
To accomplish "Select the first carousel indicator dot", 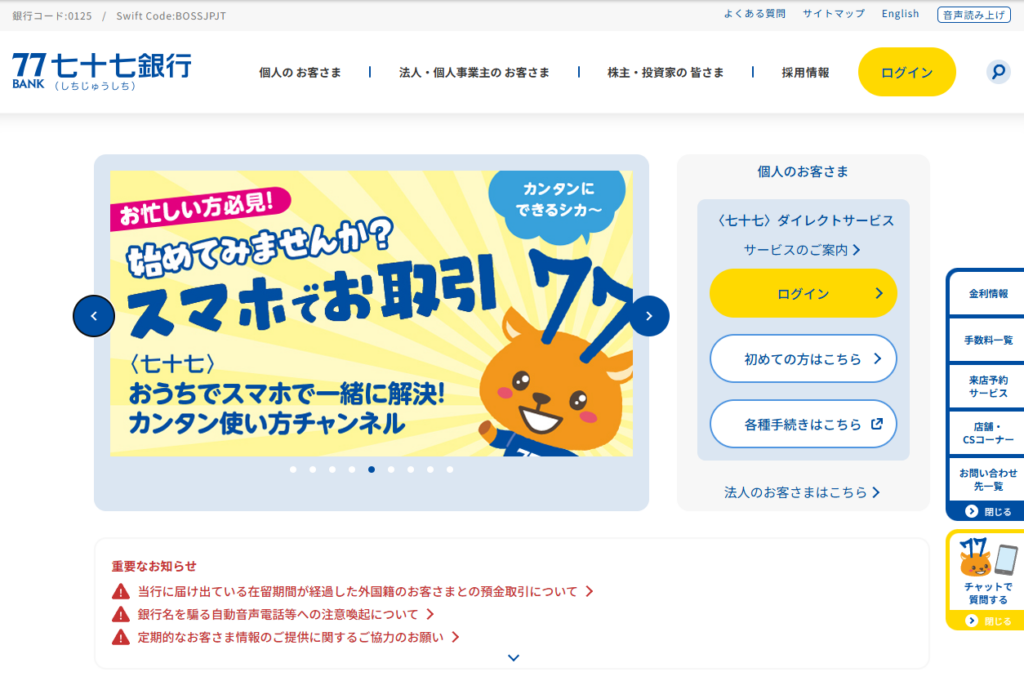I will tap(293, 469).
